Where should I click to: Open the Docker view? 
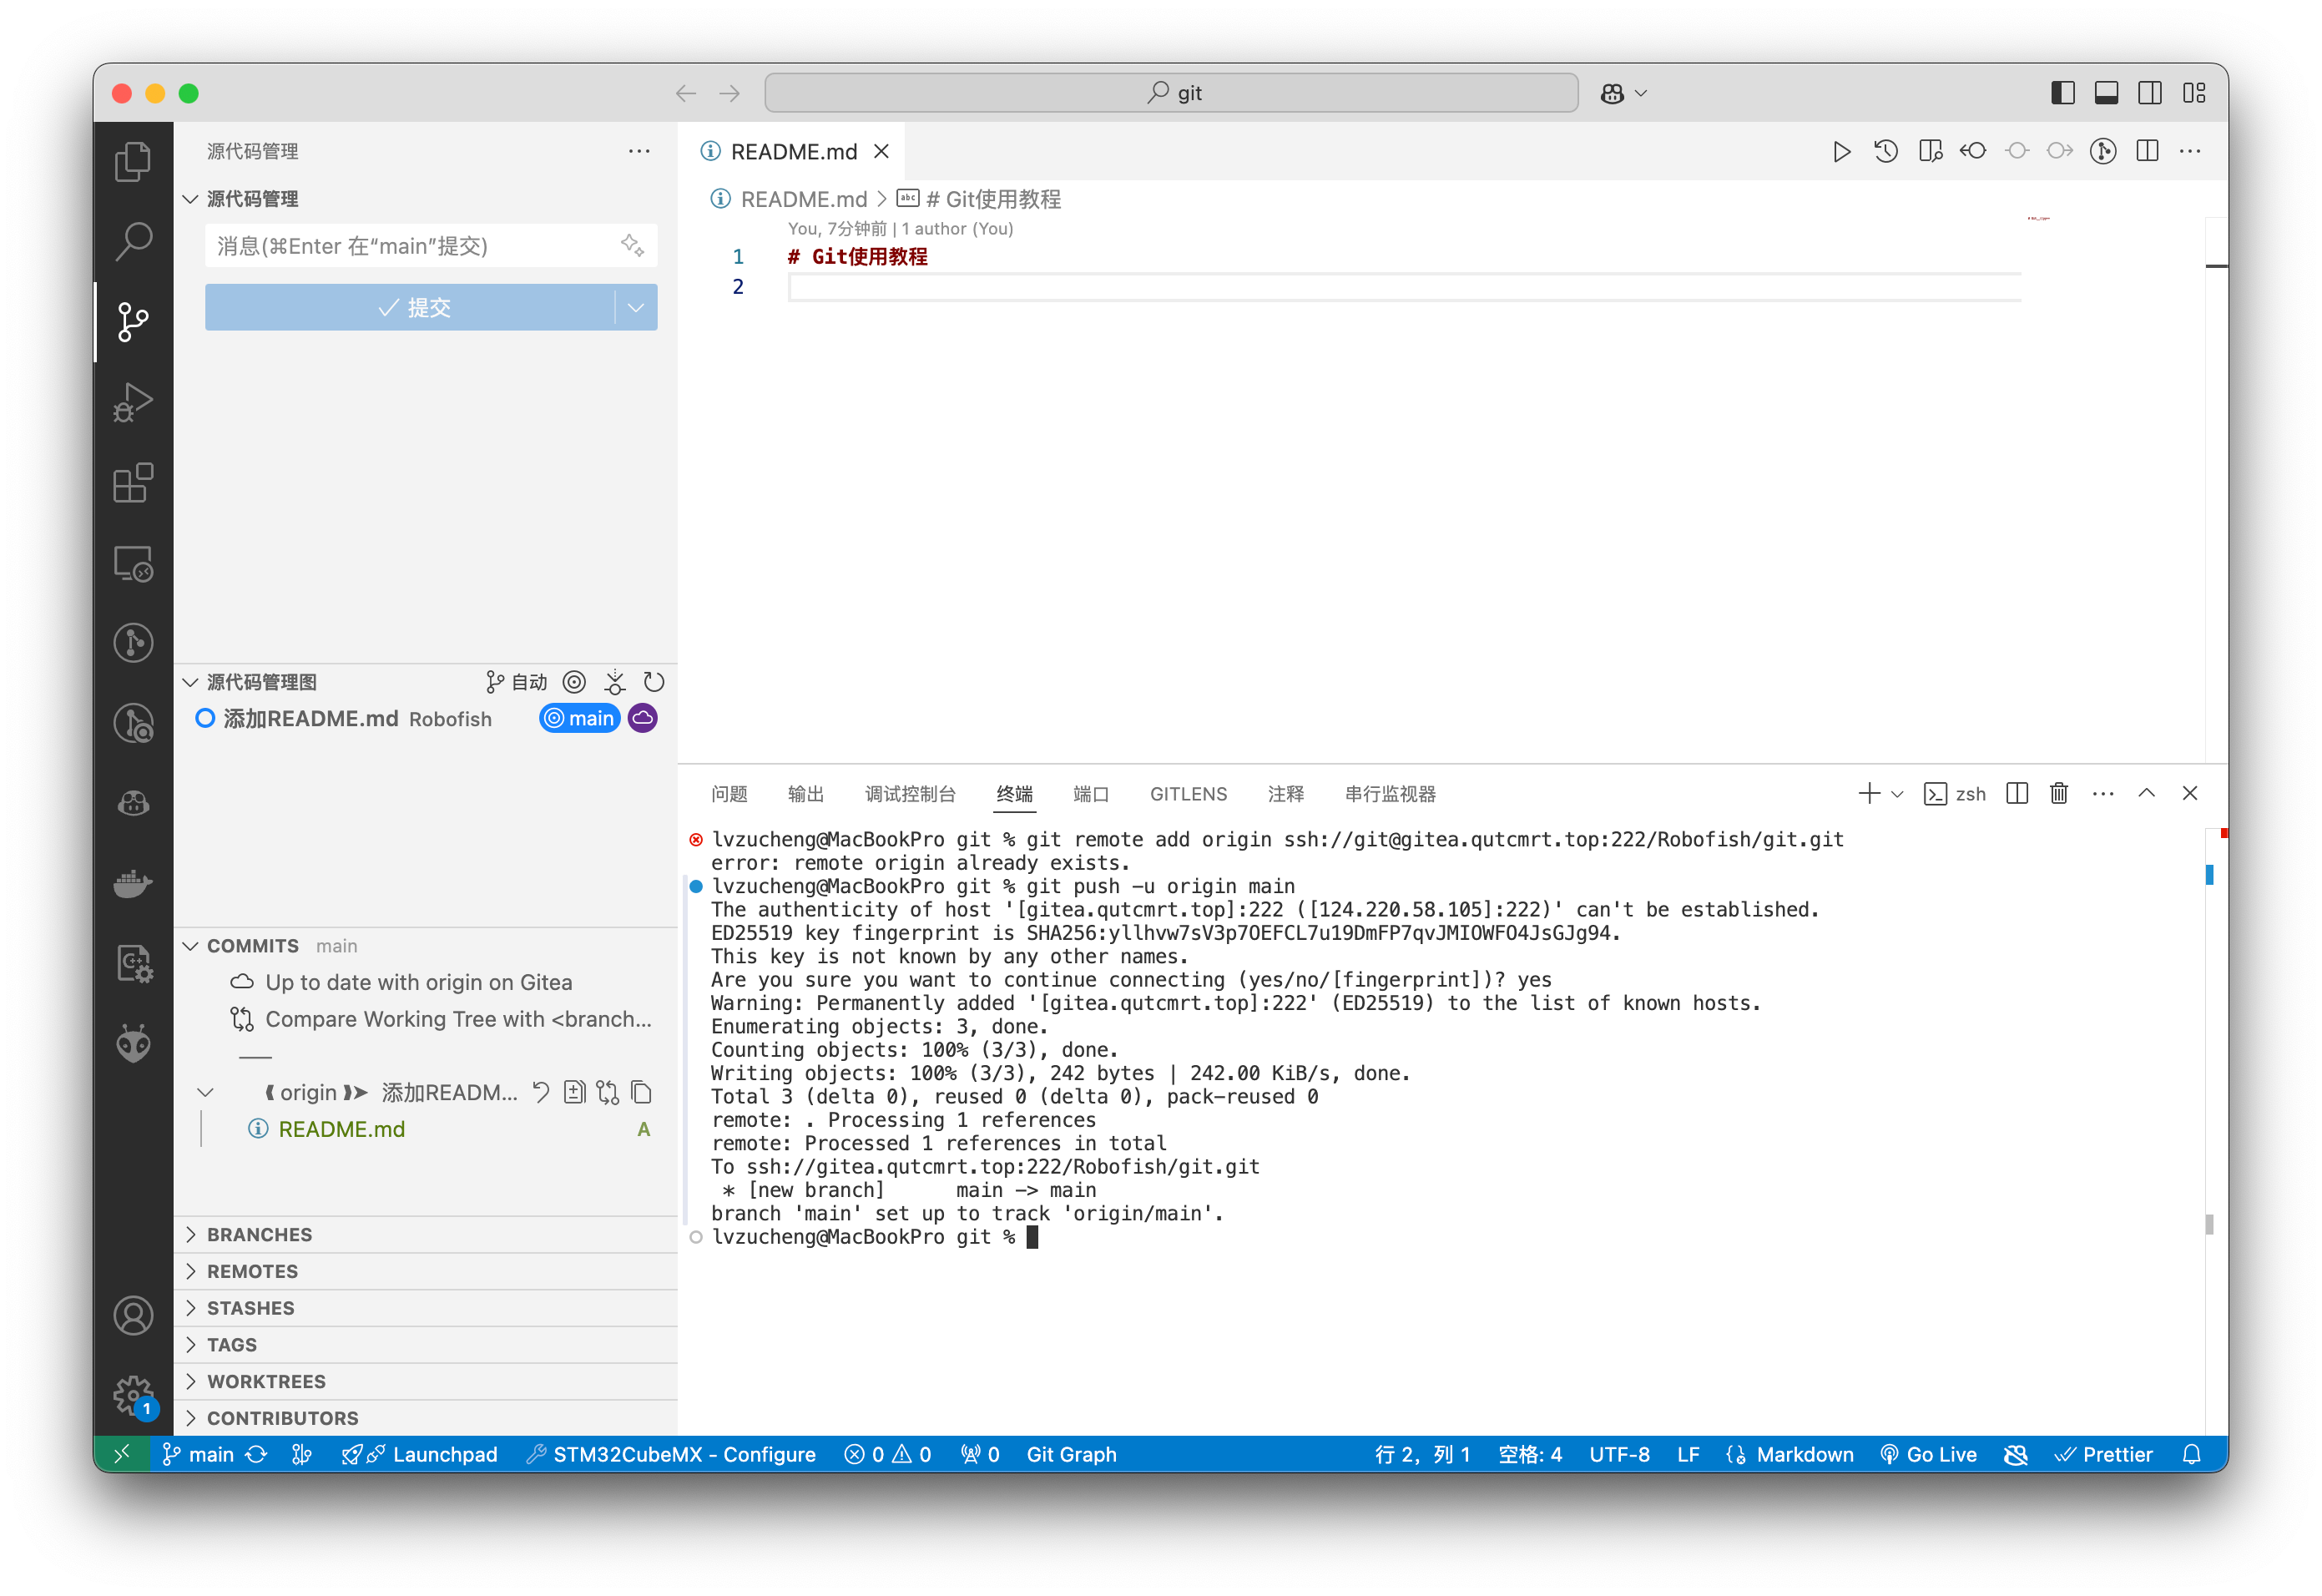pyautogui.click(x=133, y=884)
